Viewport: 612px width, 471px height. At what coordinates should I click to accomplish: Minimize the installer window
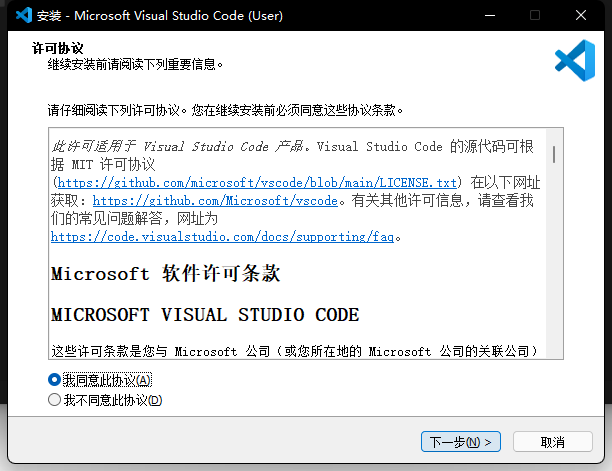[490, 16]
